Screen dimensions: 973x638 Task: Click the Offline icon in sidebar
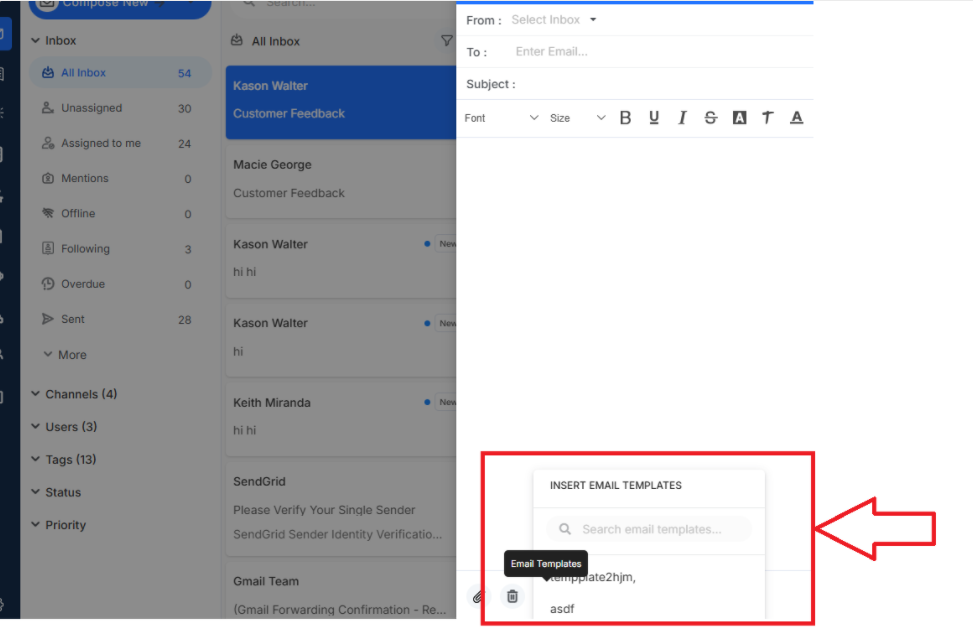click(x=47, y=213)
